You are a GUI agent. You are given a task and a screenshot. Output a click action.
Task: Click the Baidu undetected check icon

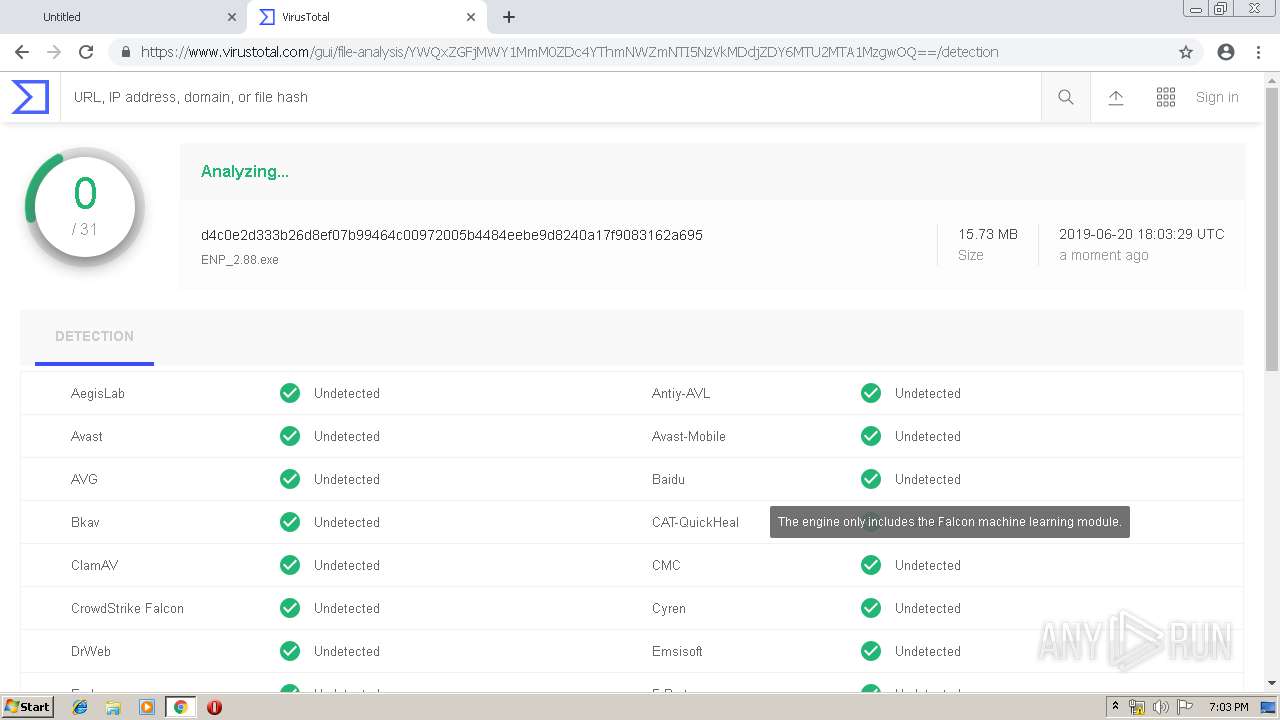(871, 479)
